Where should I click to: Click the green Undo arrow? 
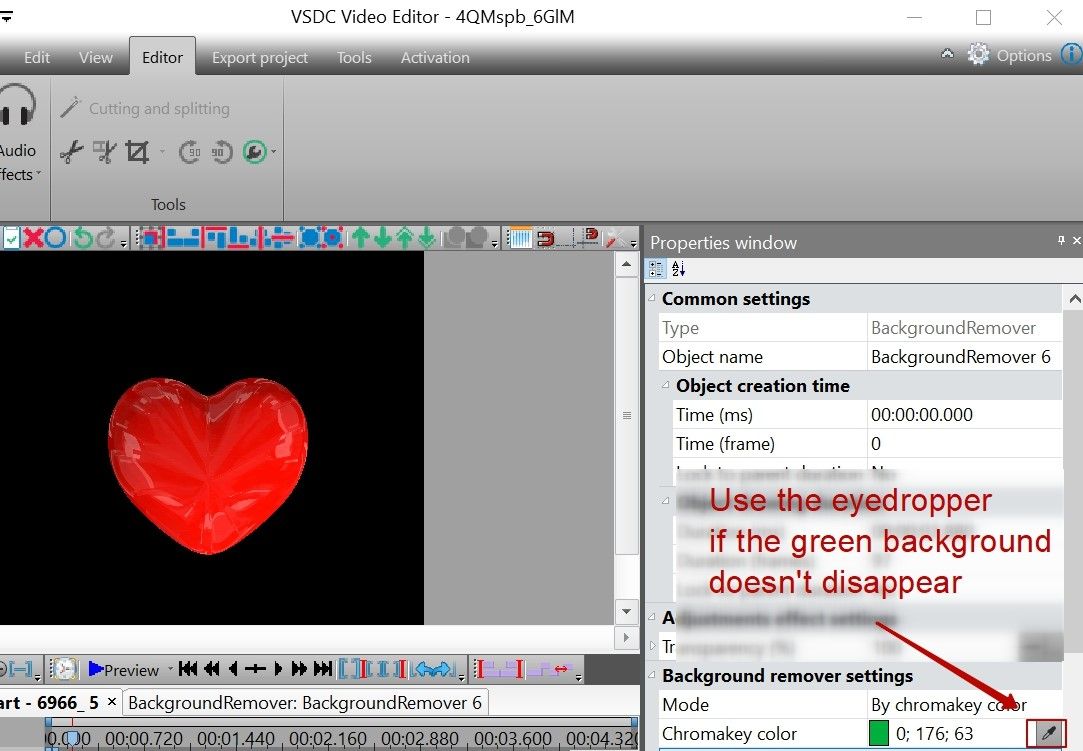[83, 238]
